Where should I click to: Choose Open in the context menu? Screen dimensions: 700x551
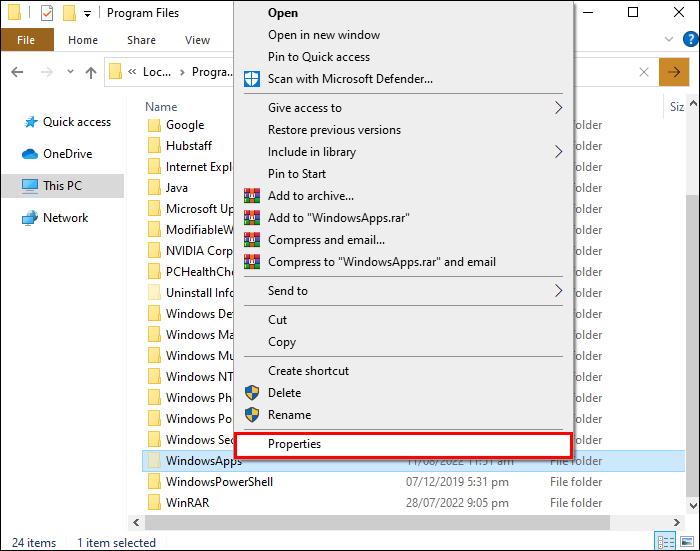click(x=403, y=13)
